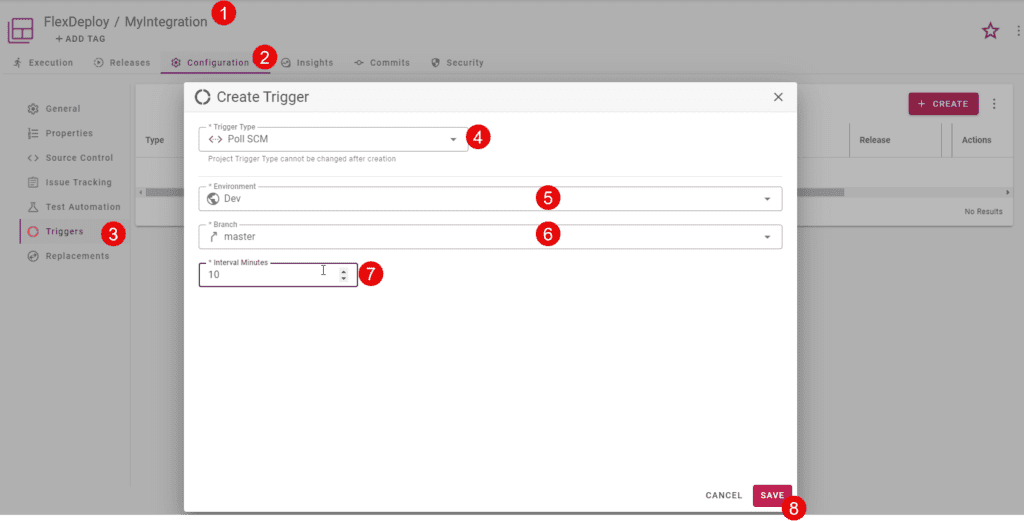This screenshot has height=521, width=1024.
Task: Click the Type column header
Action: pyautogui.click(x=155, y=140)
